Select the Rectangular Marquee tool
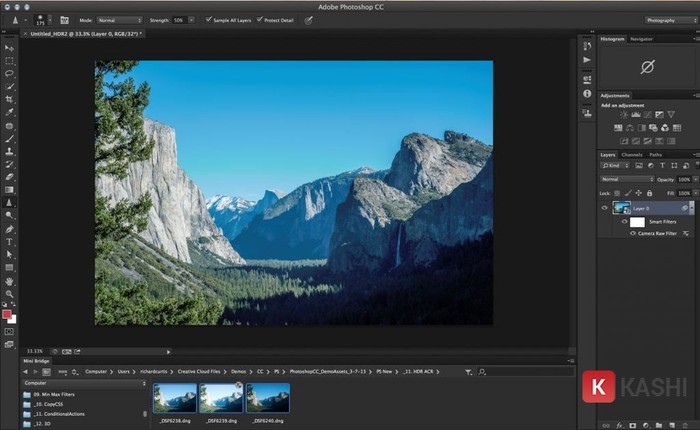700x430 pixels. pos(9,61)
